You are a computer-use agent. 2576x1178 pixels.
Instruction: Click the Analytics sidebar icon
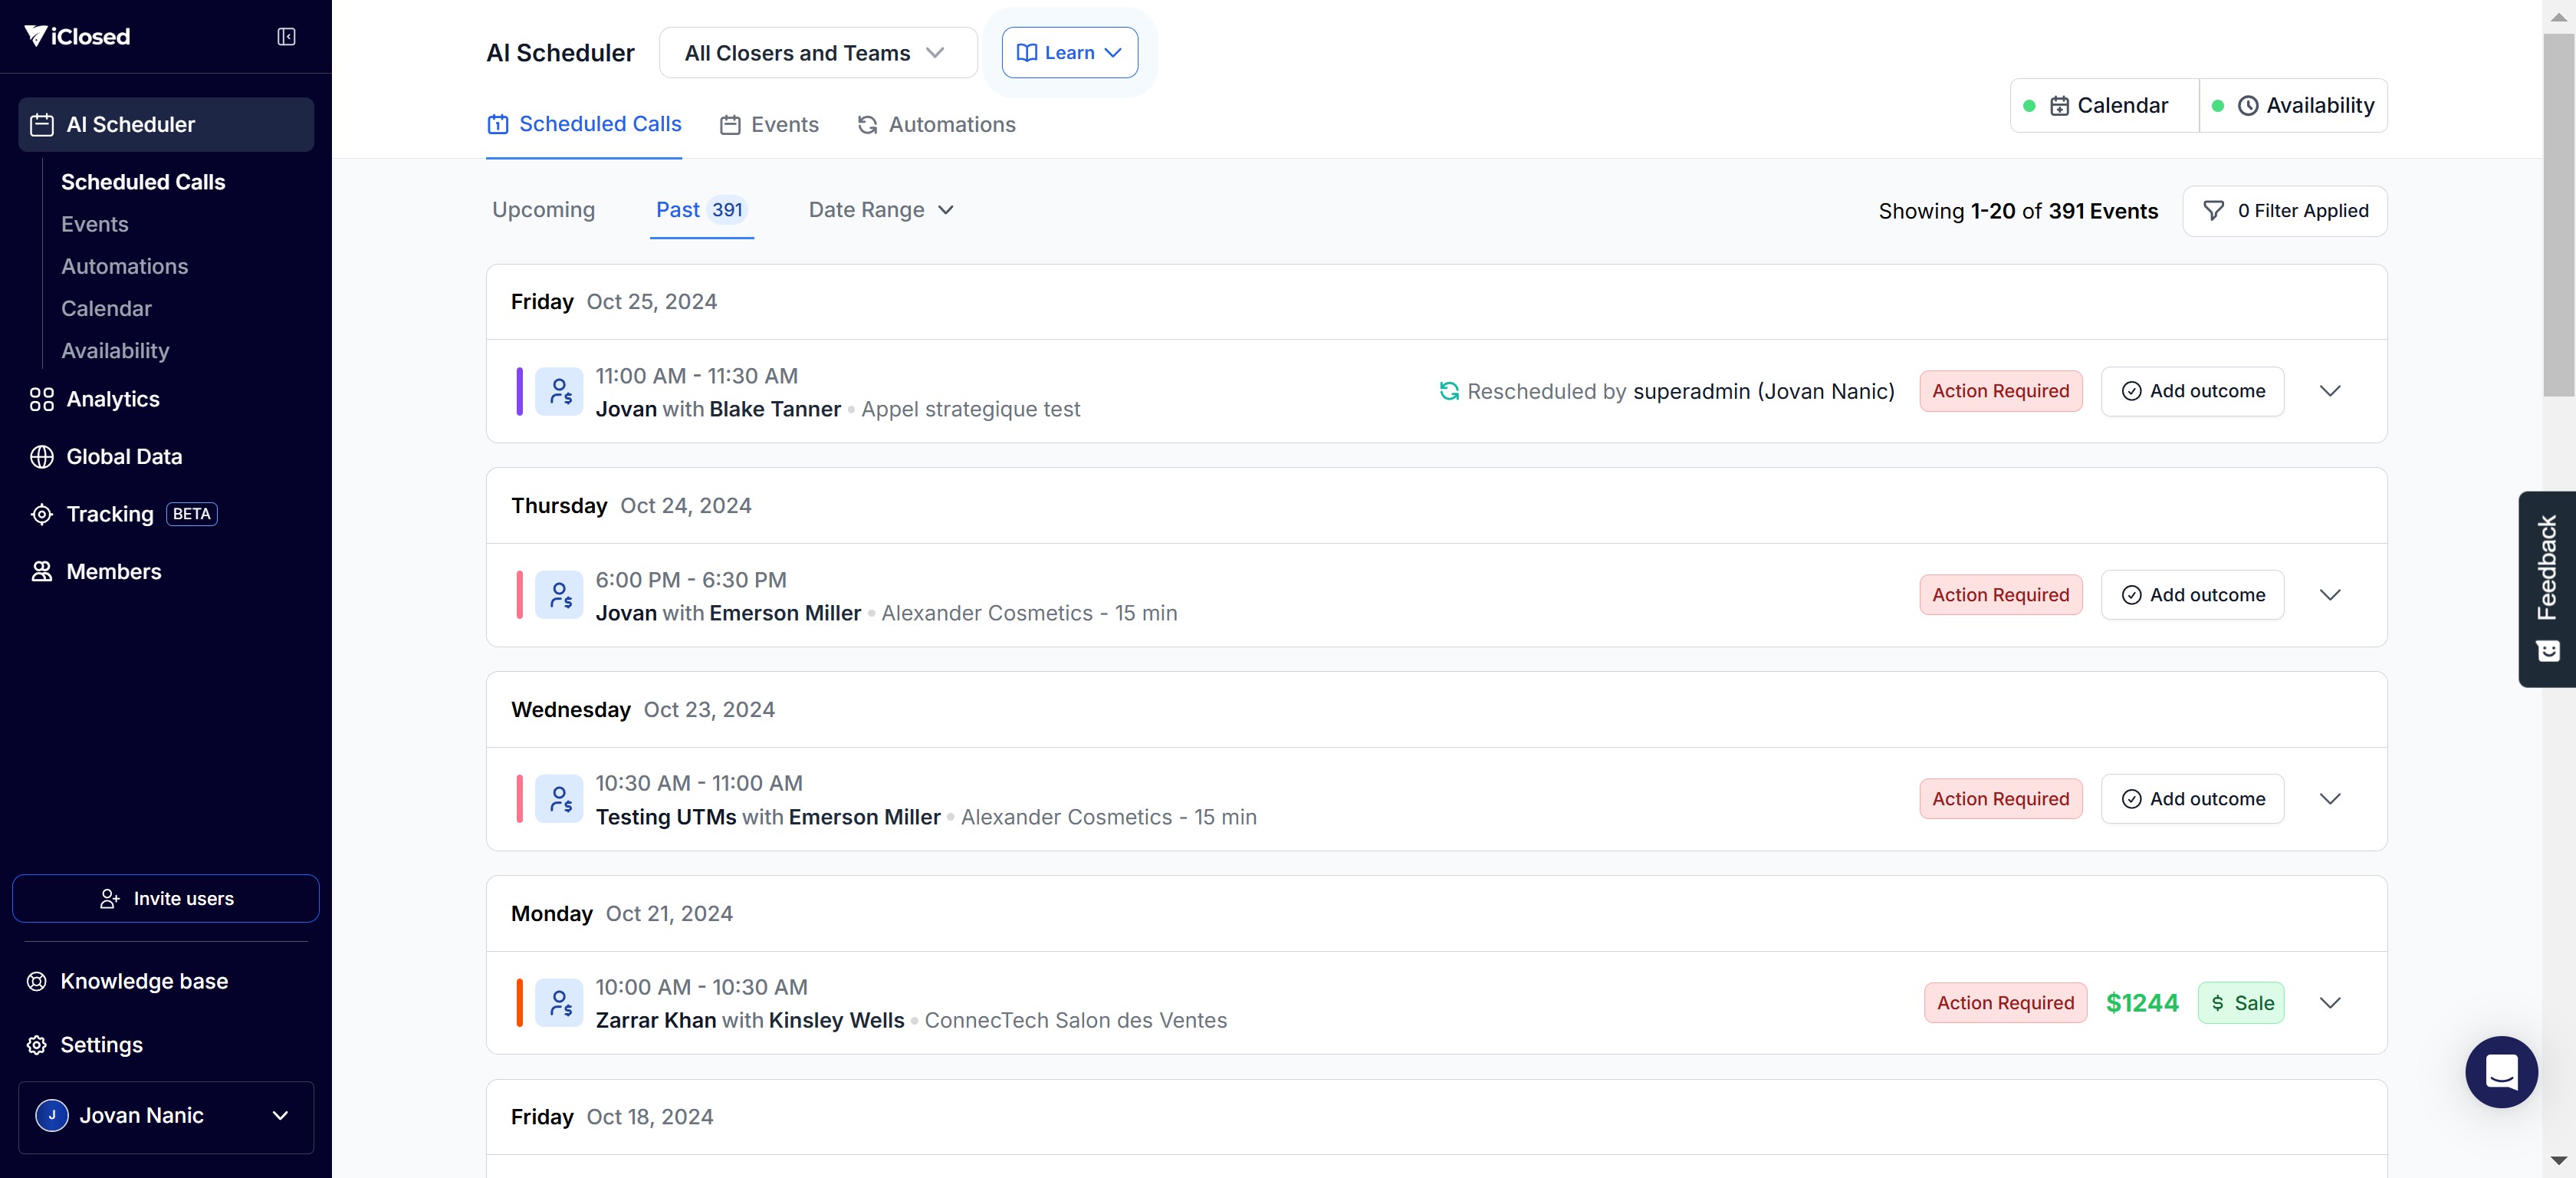[42, 399]
